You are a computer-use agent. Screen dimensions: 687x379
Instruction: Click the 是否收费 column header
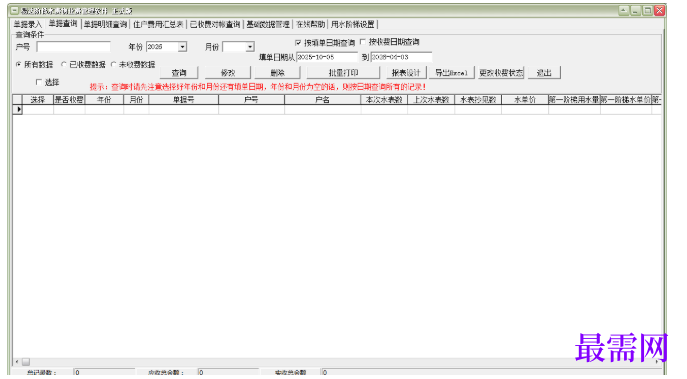[69, 99]
